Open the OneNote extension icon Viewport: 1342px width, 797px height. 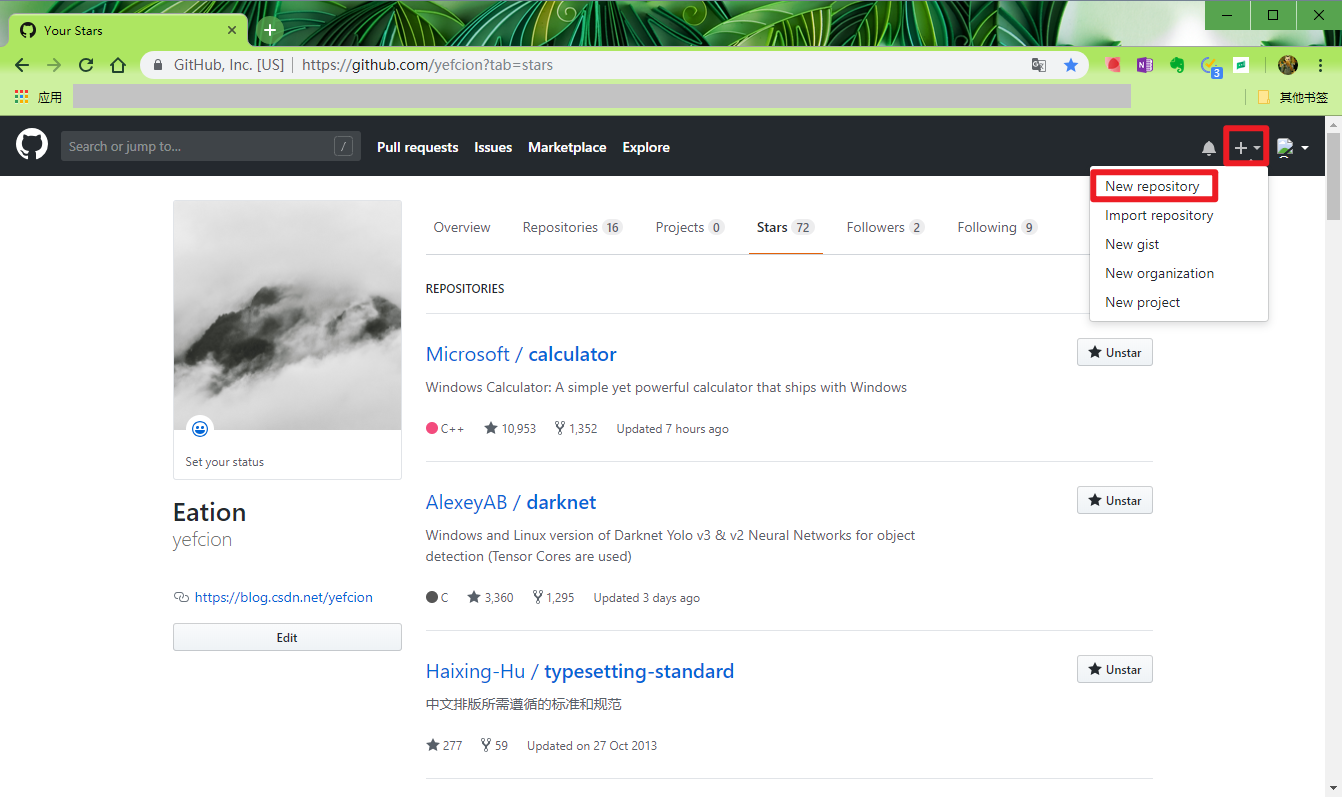click(x=1145, y=65)
